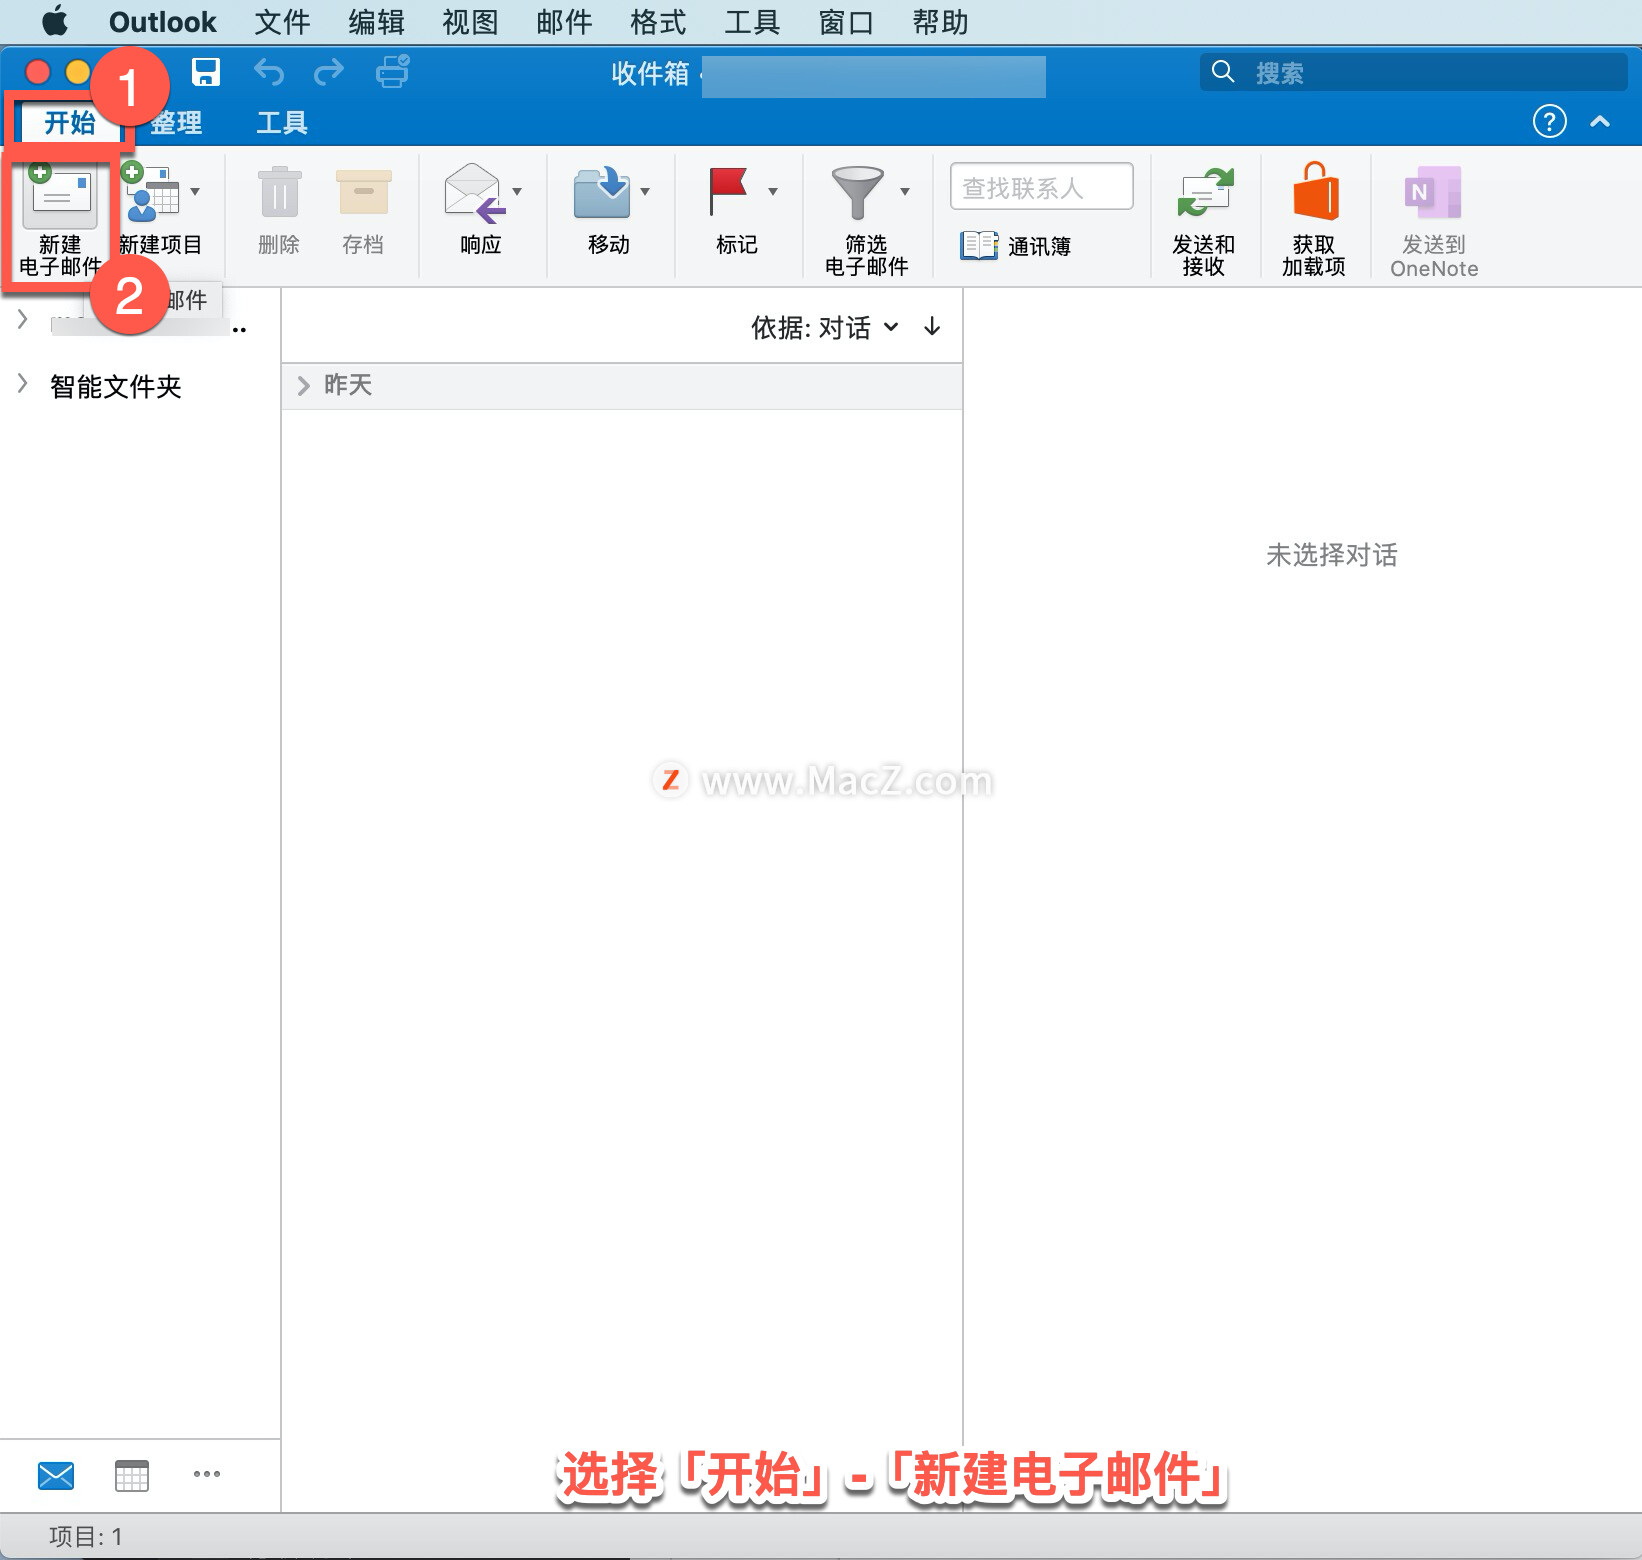The width and height of the screenshot is (1642, 1560).
Task: Click the Help question mark icon
Action: (x=1549, y=121)
